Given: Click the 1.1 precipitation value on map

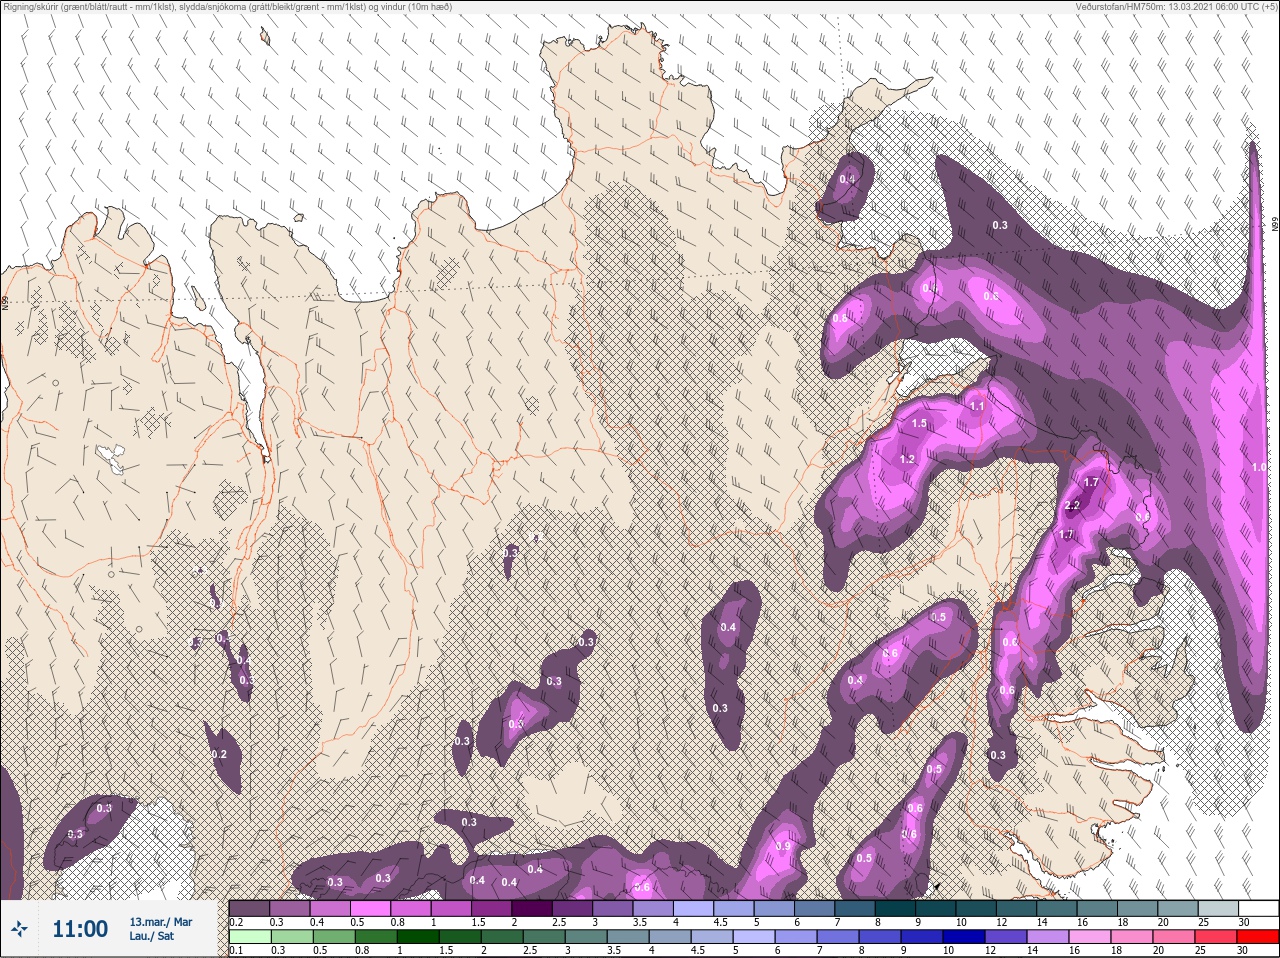Looking at the screenshot, I should (x=977, y=407).
